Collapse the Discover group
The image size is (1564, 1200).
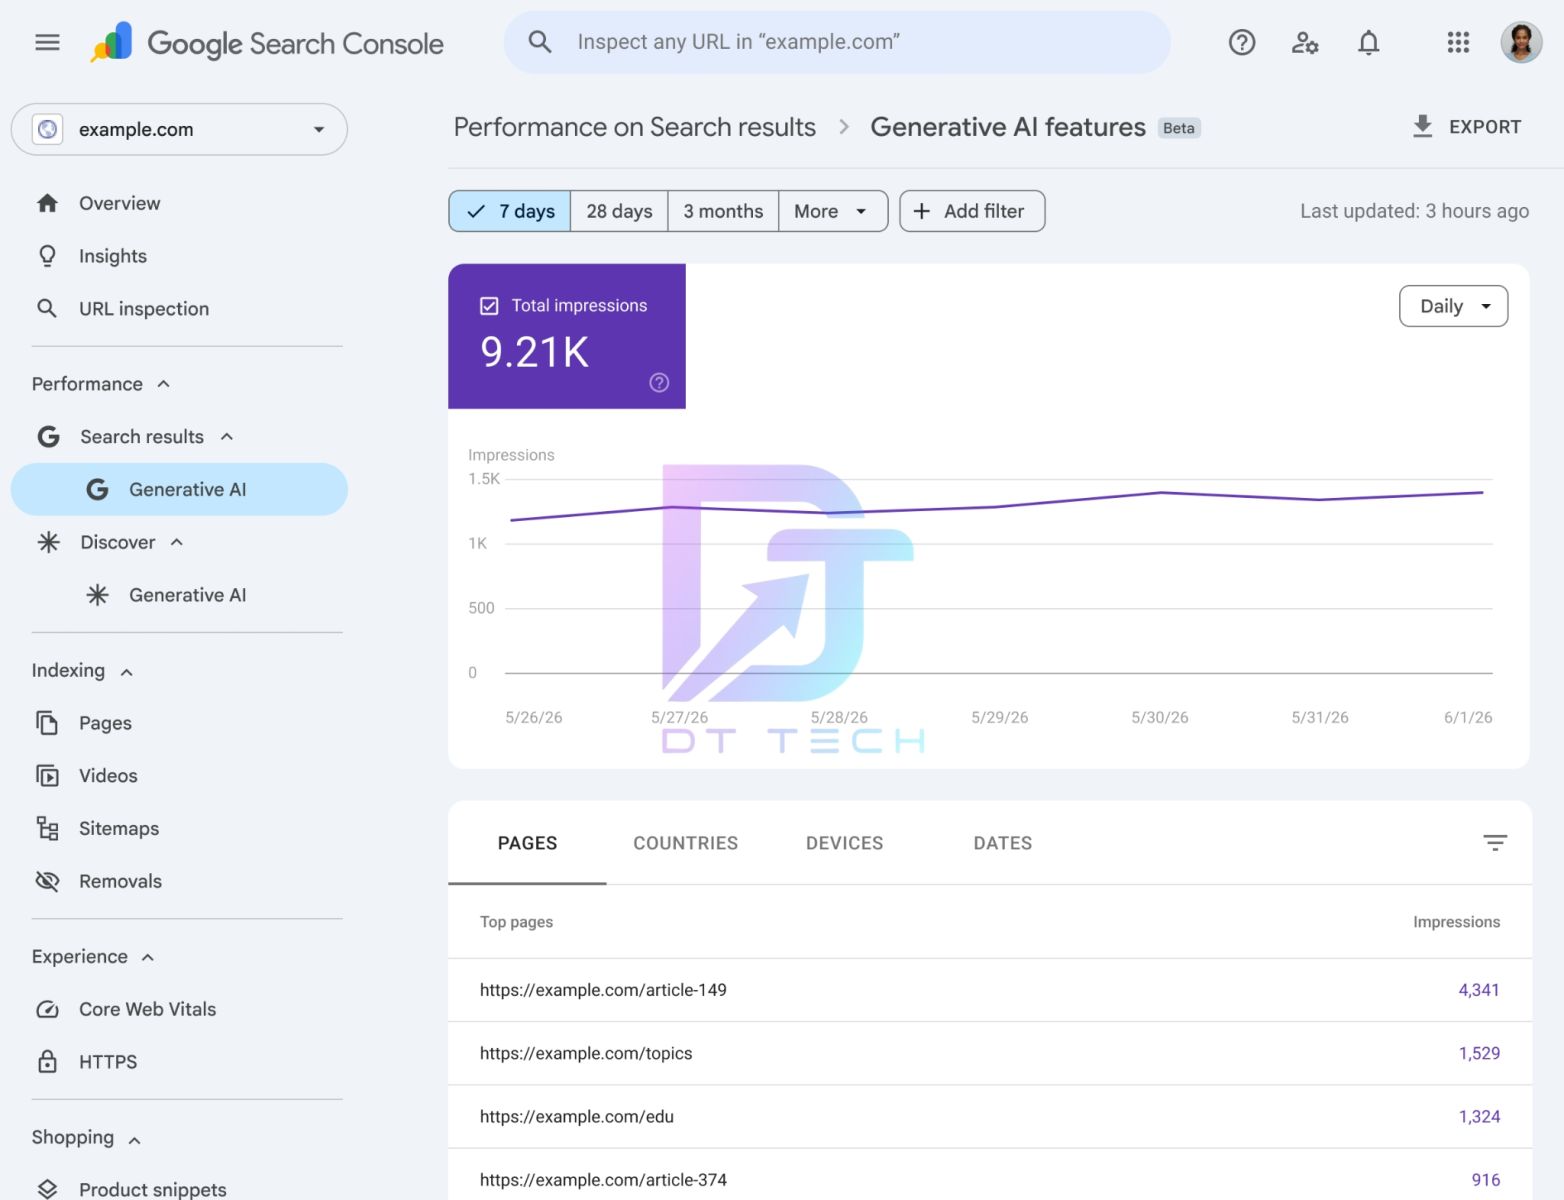177,542
